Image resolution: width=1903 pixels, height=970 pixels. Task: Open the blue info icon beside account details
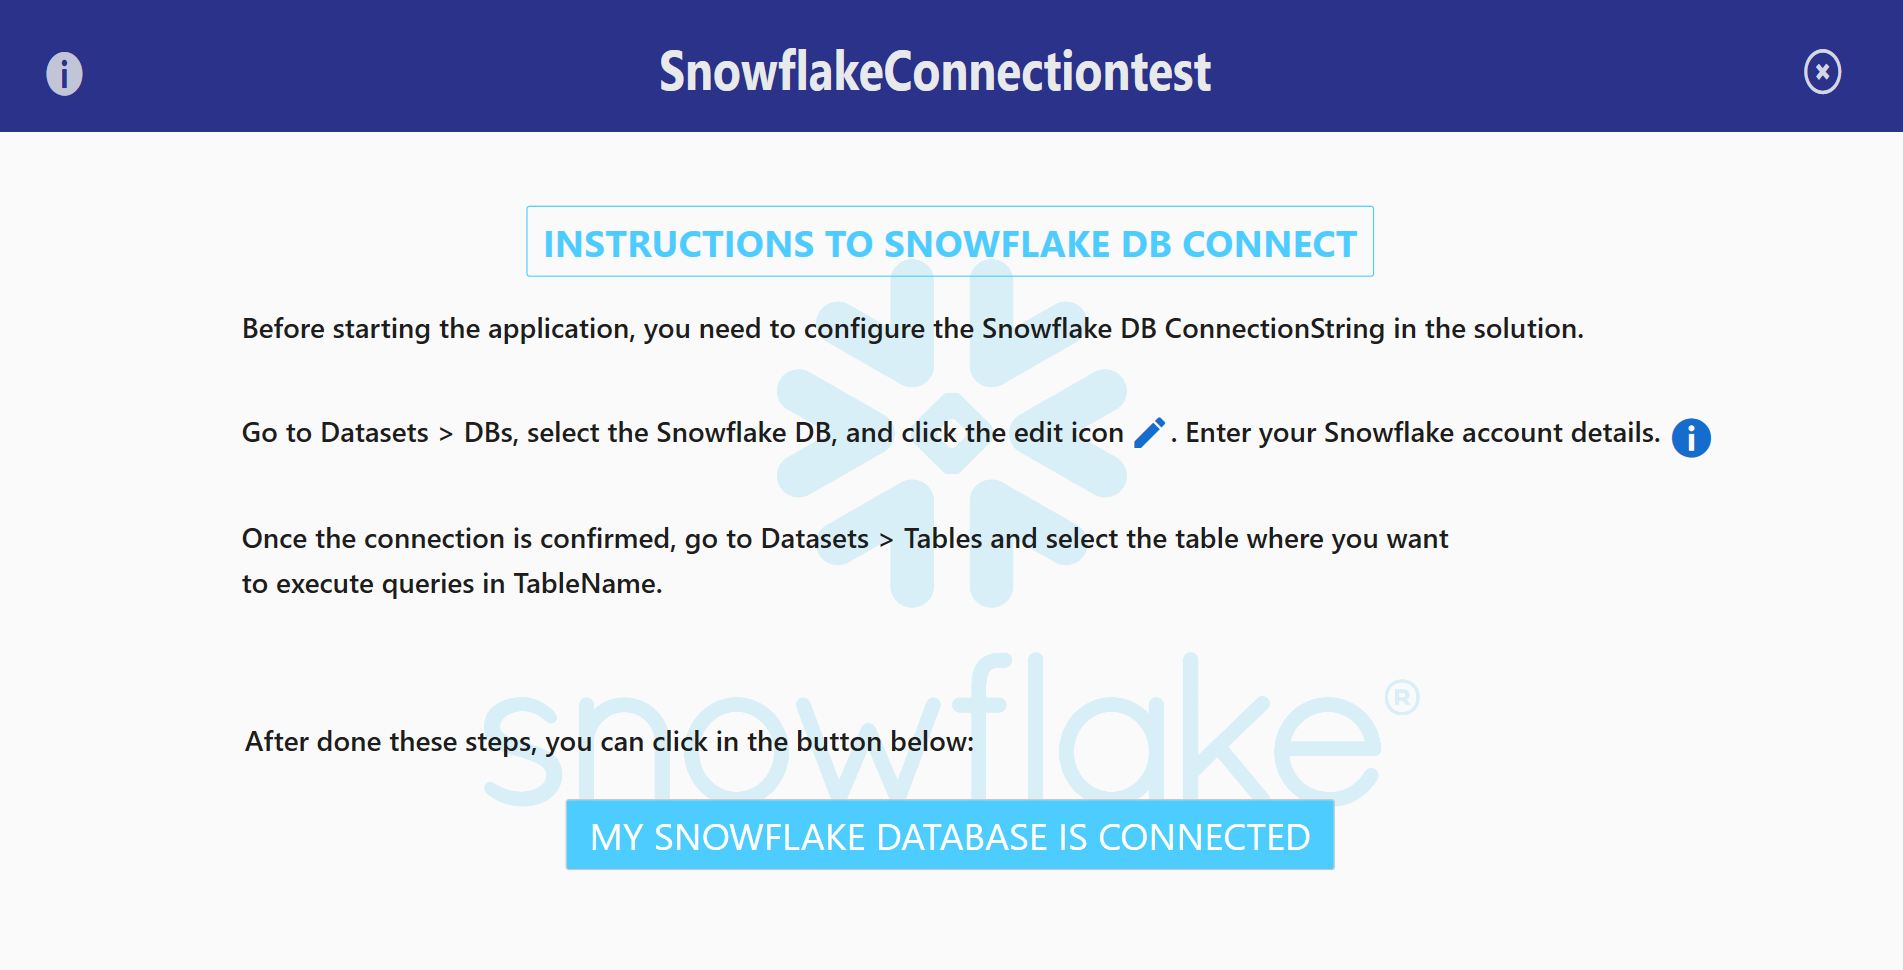click(1691, 437)
